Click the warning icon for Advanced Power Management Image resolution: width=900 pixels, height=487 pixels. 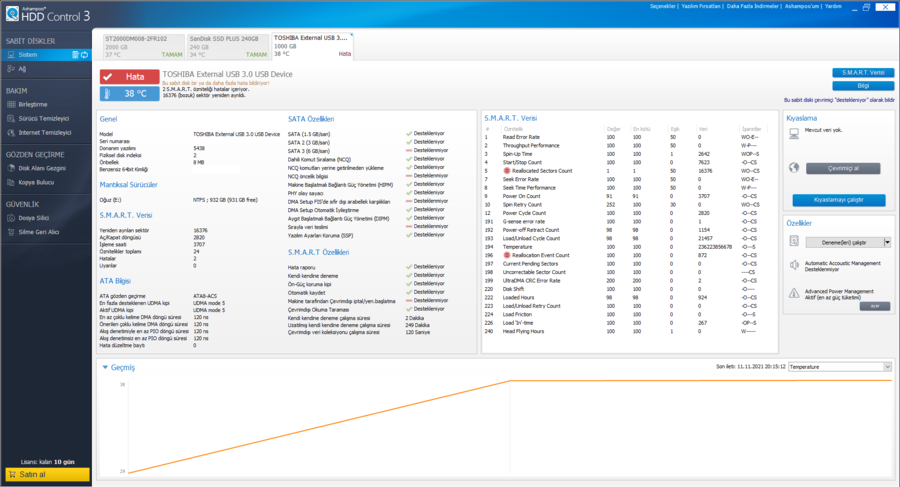(794, 293)
